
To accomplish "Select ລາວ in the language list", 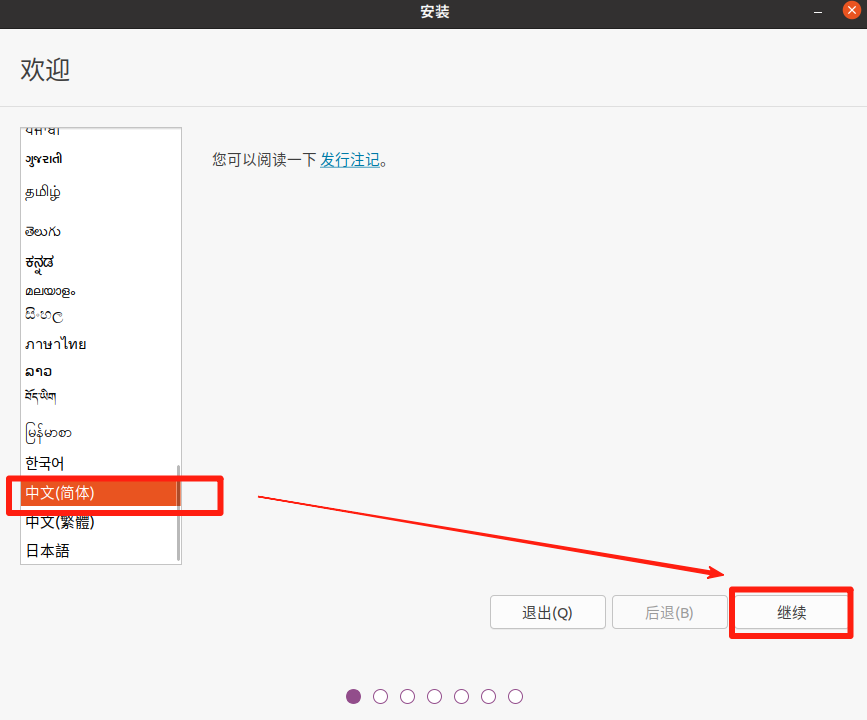I will pos(101,371).
